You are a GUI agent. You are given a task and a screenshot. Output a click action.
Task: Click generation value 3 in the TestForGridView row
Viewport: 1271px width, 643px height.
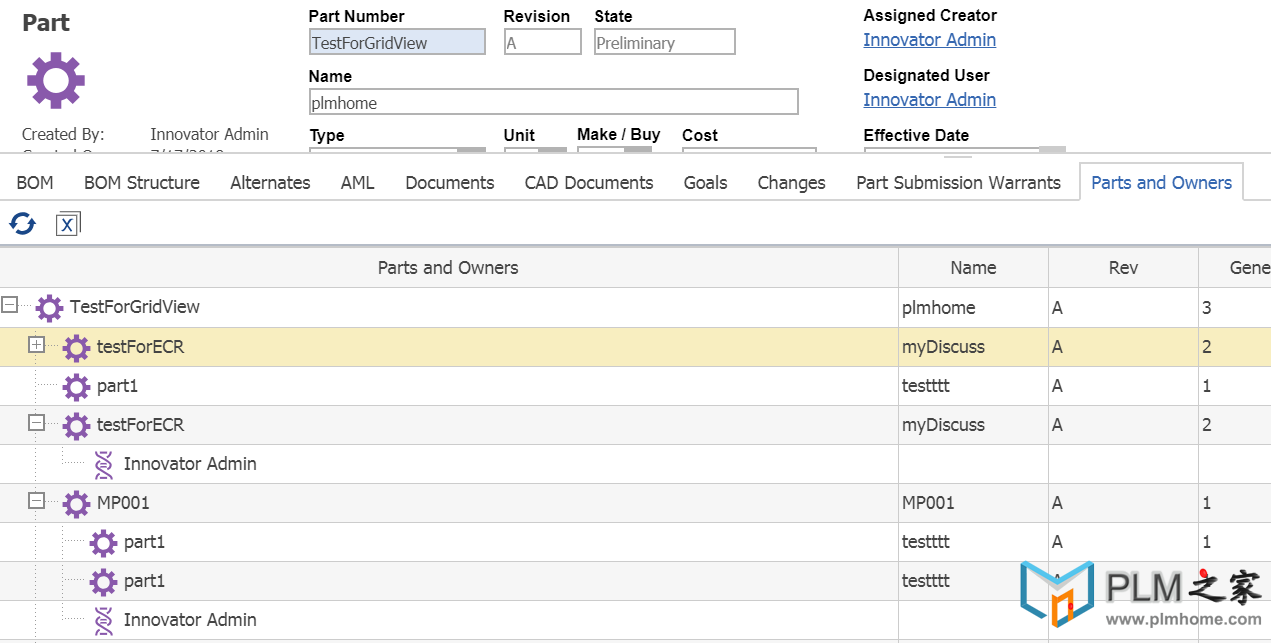[x=1207, y=308]
